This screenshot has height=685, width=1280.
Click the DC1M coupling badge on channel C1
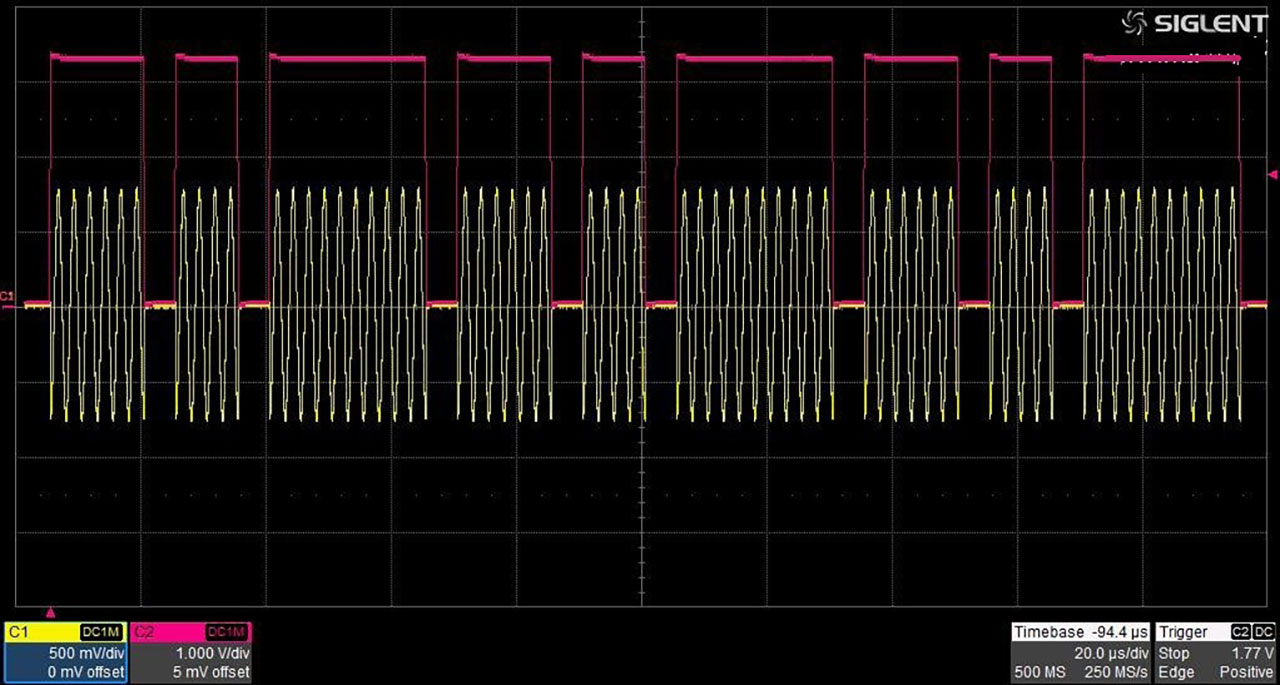103,632
